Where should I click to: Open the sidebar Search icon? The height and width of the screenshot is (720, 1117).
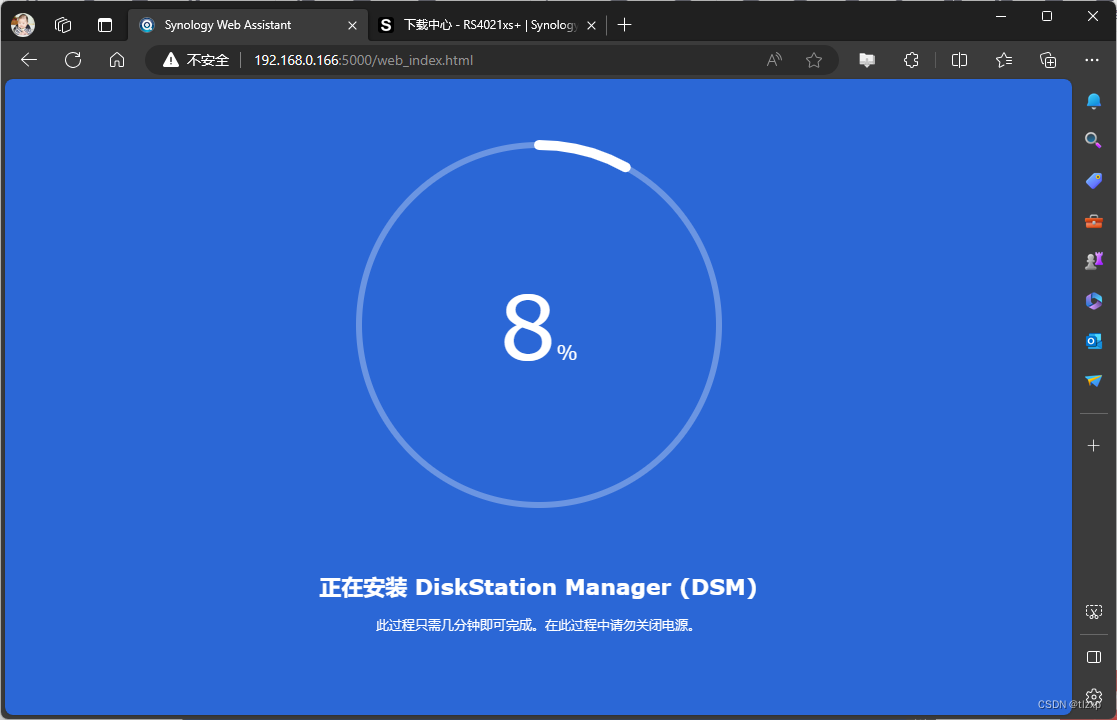pyautogui.click(x=1093, y=140)
